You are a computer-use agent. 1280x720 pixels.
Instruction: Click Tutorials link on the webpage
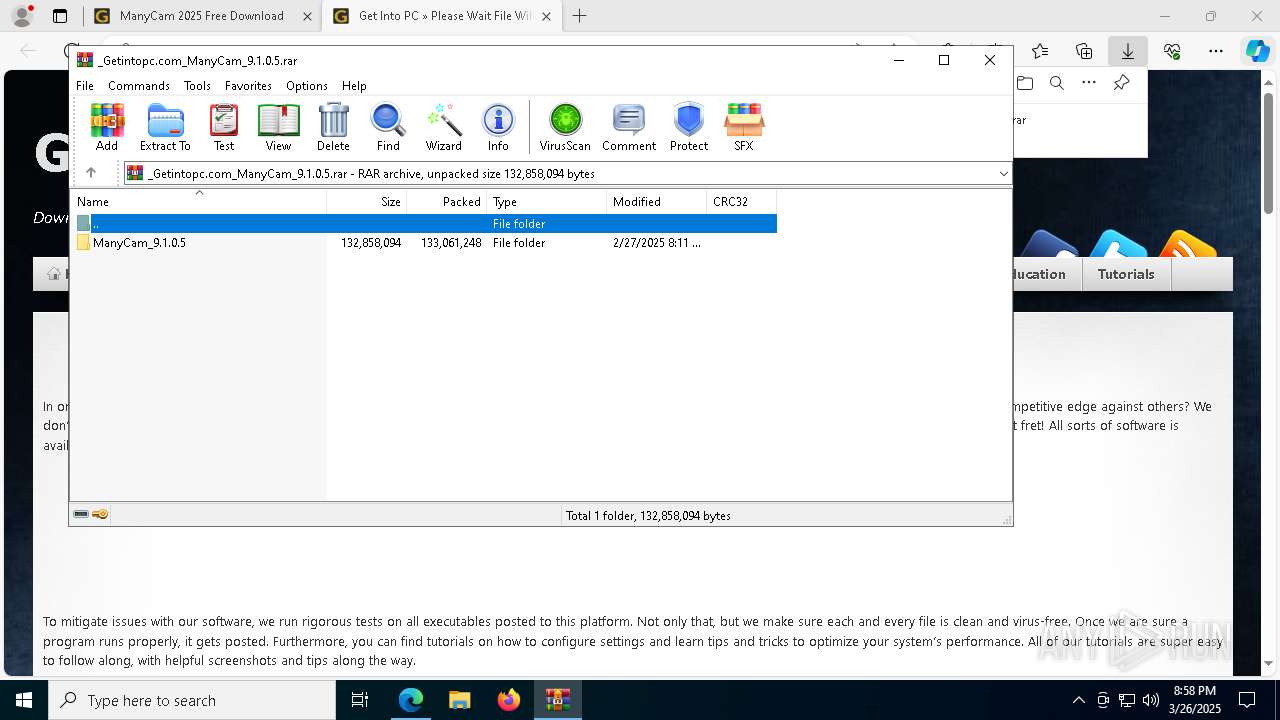tap(1126, 274)
